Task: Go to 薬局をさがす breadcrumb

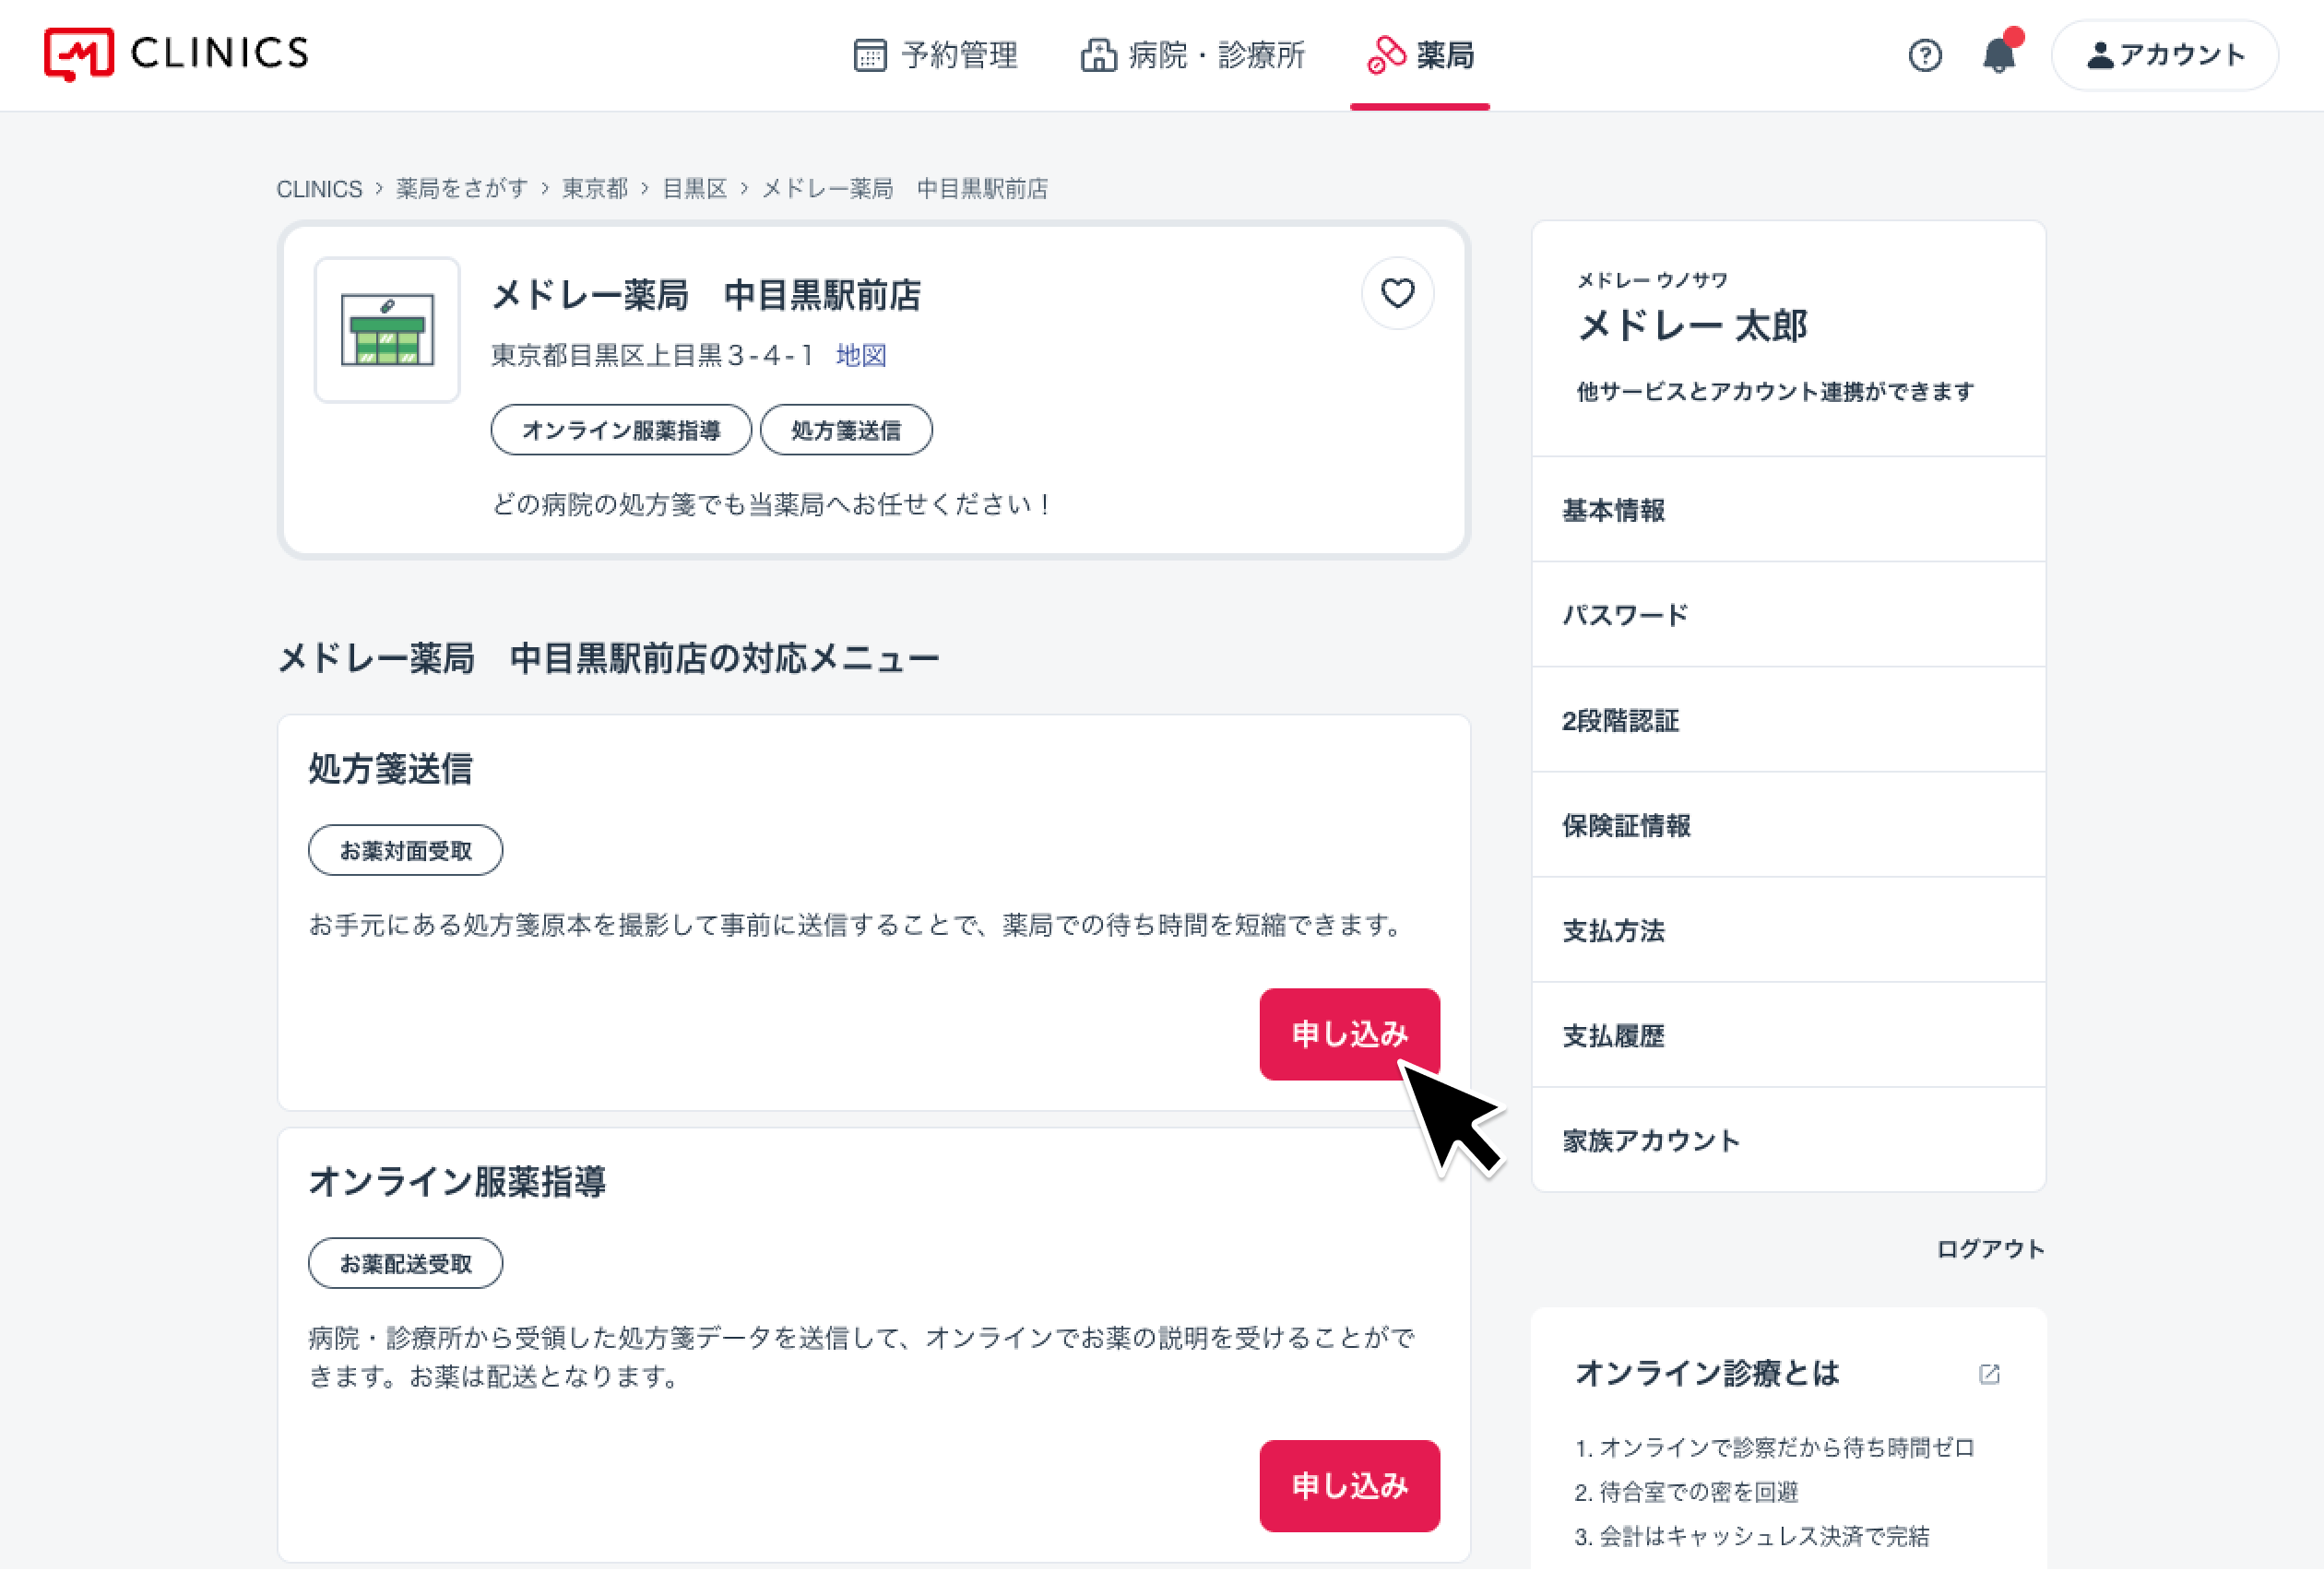Action: 462,189
